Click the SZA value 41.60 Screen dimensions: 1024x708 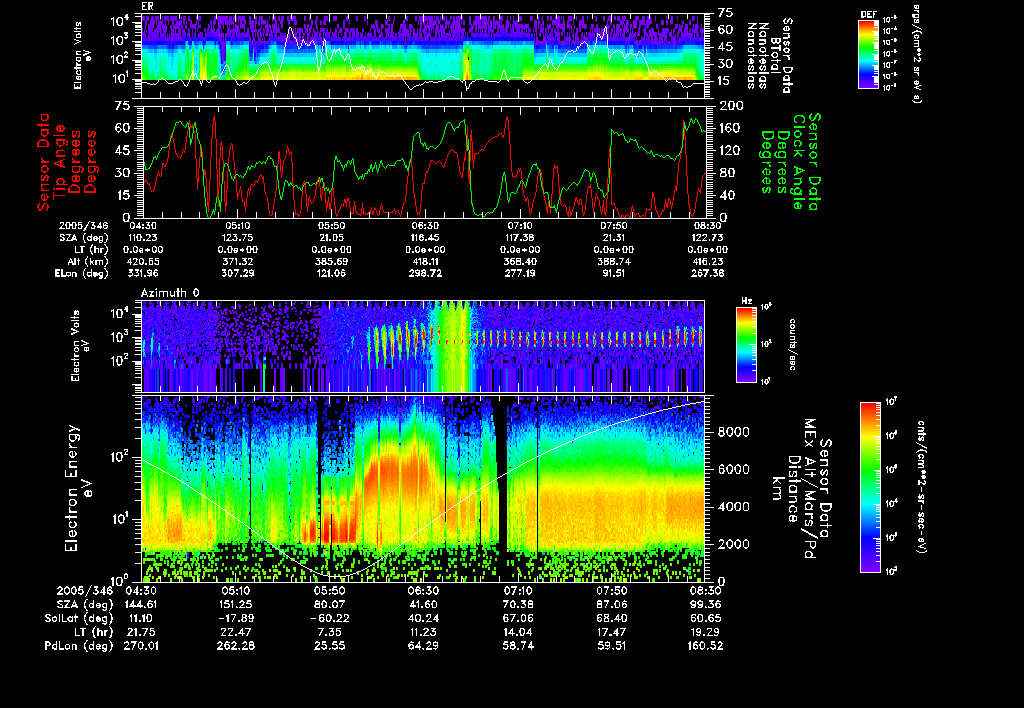(x=423, y=605)
